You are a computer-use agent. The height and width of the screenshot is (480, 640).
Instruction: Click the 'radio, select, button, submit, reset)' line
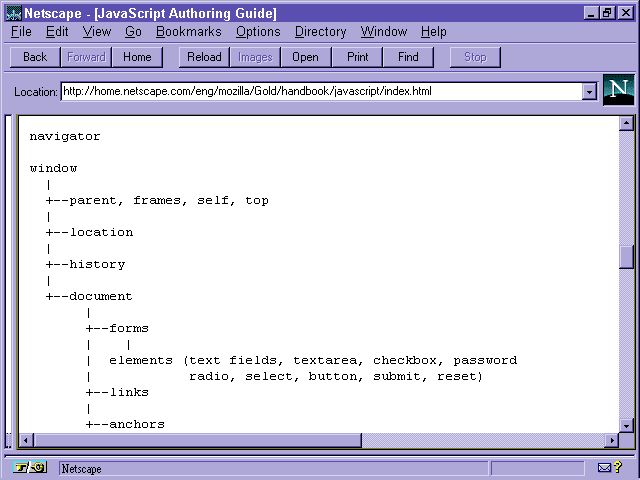336,376
